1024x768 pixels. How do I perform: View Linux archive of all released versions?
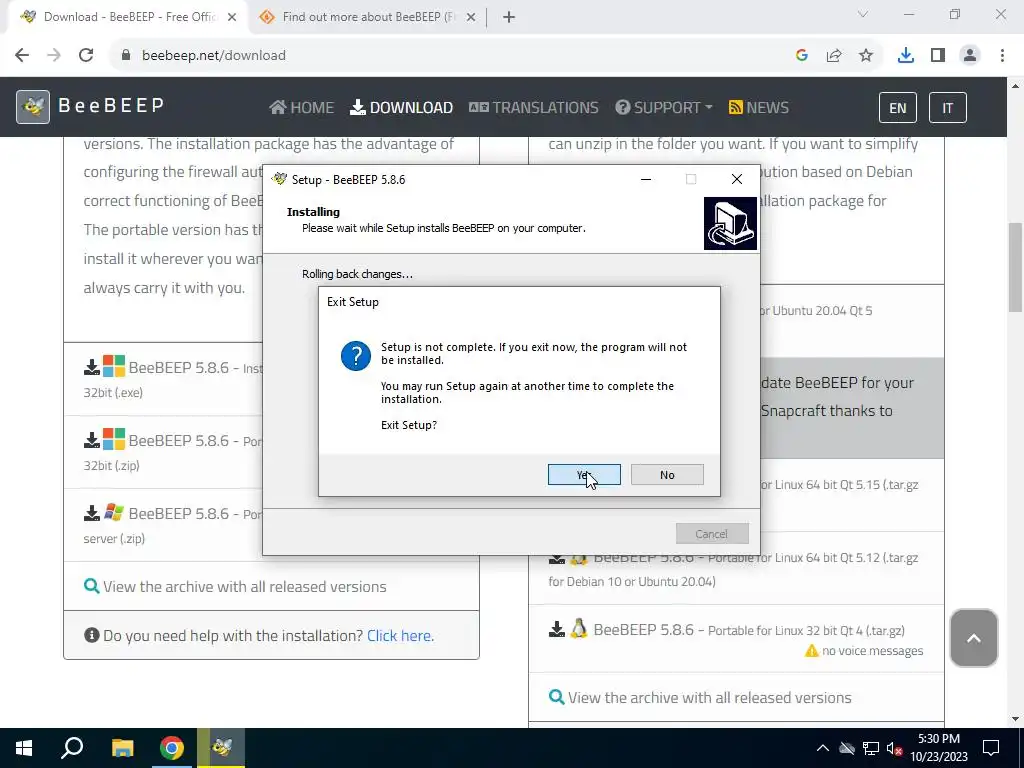700,697
